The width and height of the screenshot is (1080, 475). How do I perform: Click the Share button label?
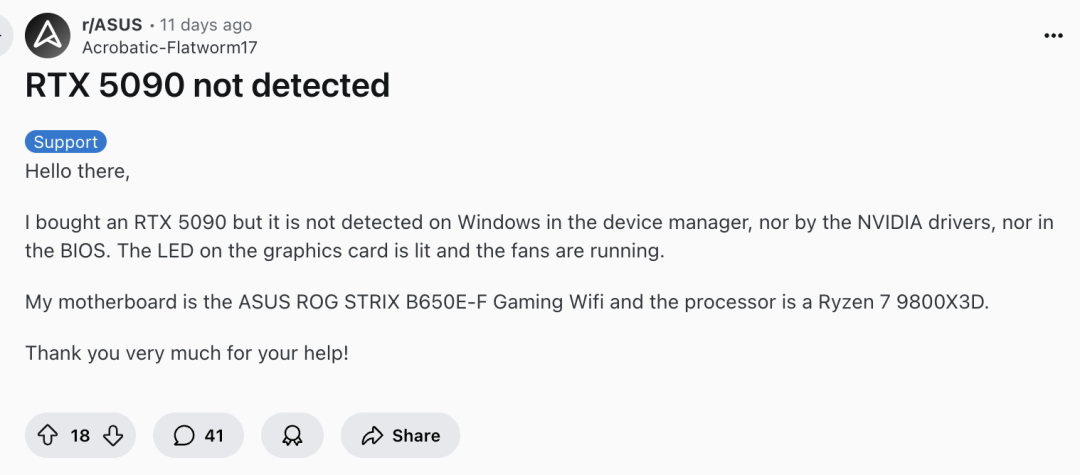tap(416, 435)
